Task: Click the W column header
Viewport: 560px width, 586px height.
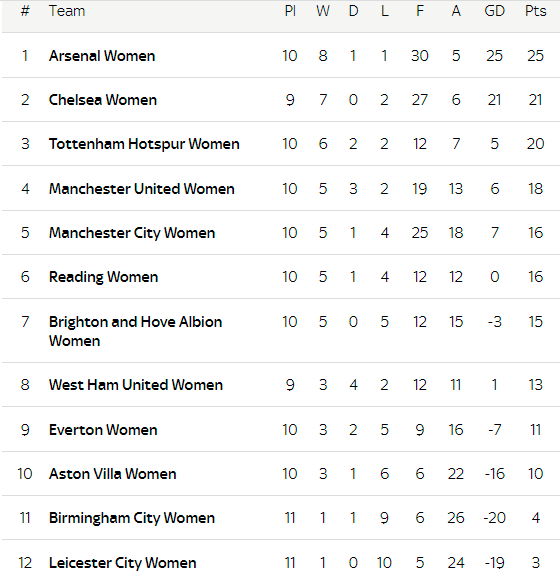Action: point(323,11)
